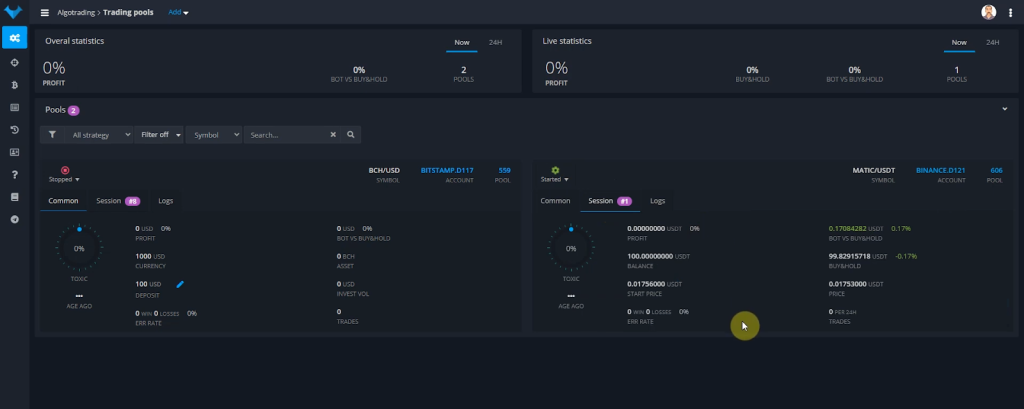Open the Filter off dropdown

tap(160, 134)
